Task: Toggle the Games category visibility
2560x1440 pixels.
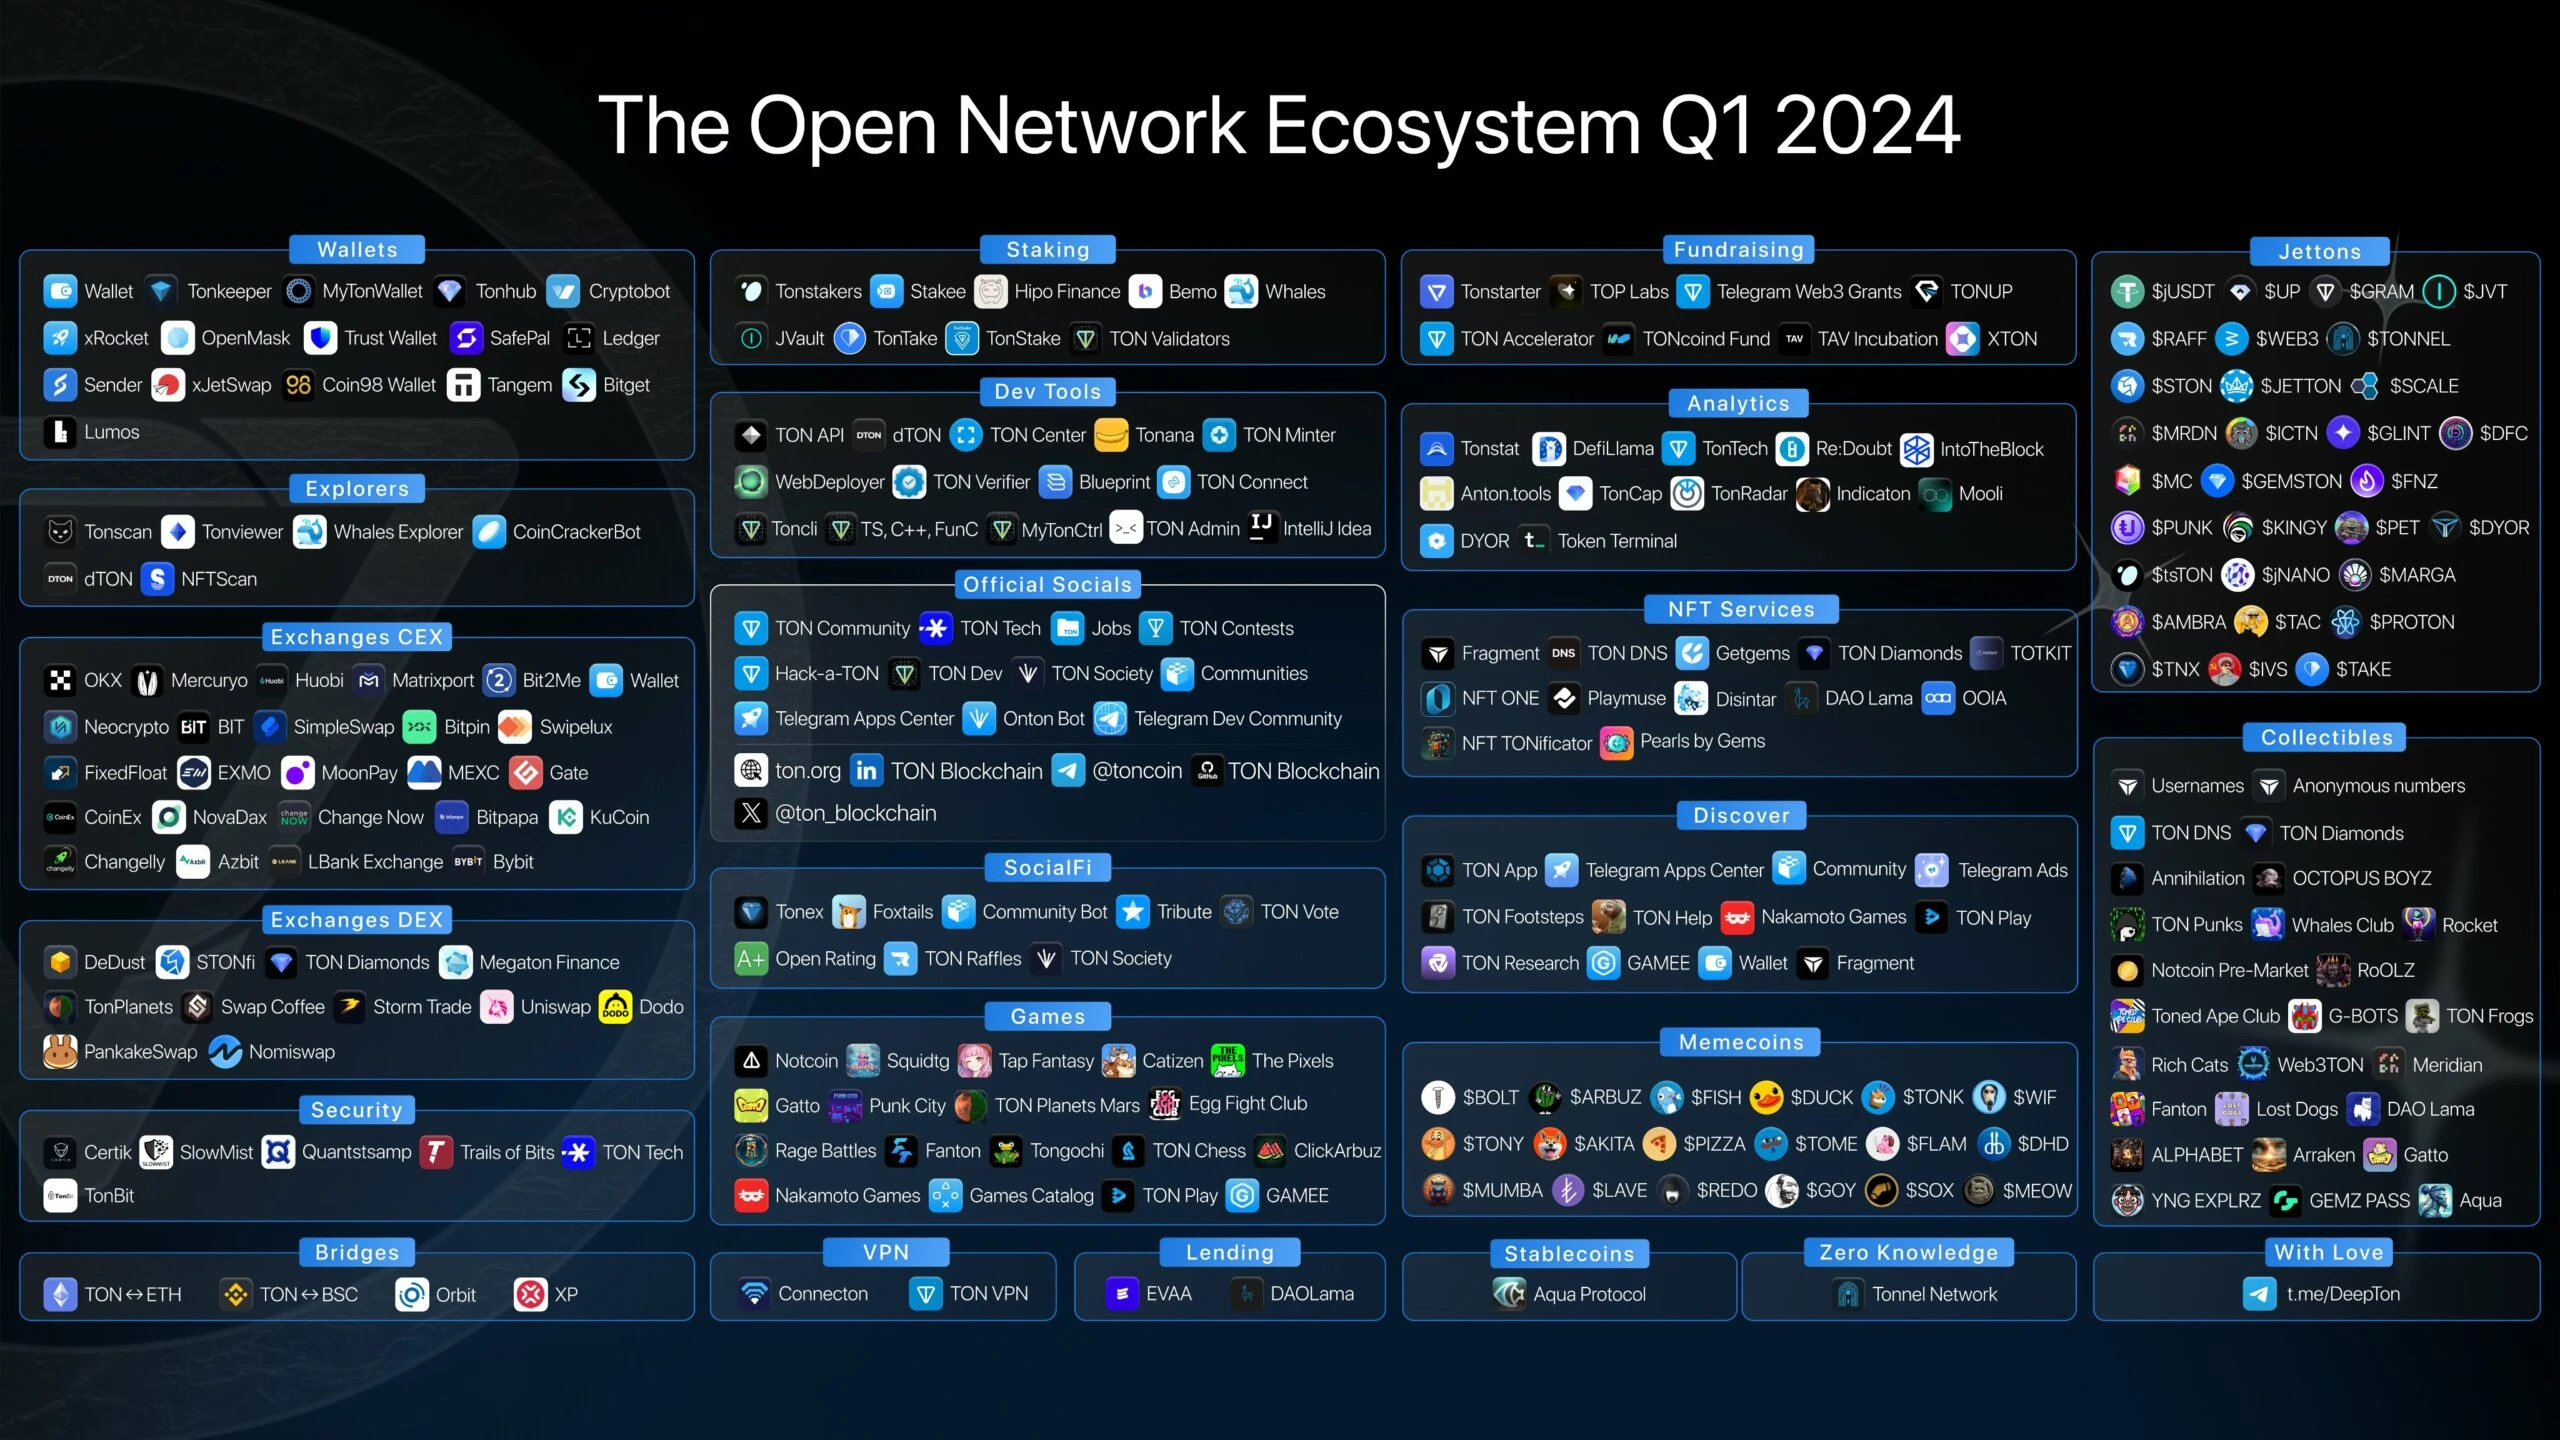Action: pyautogui.click(x=1050, y=1016)
